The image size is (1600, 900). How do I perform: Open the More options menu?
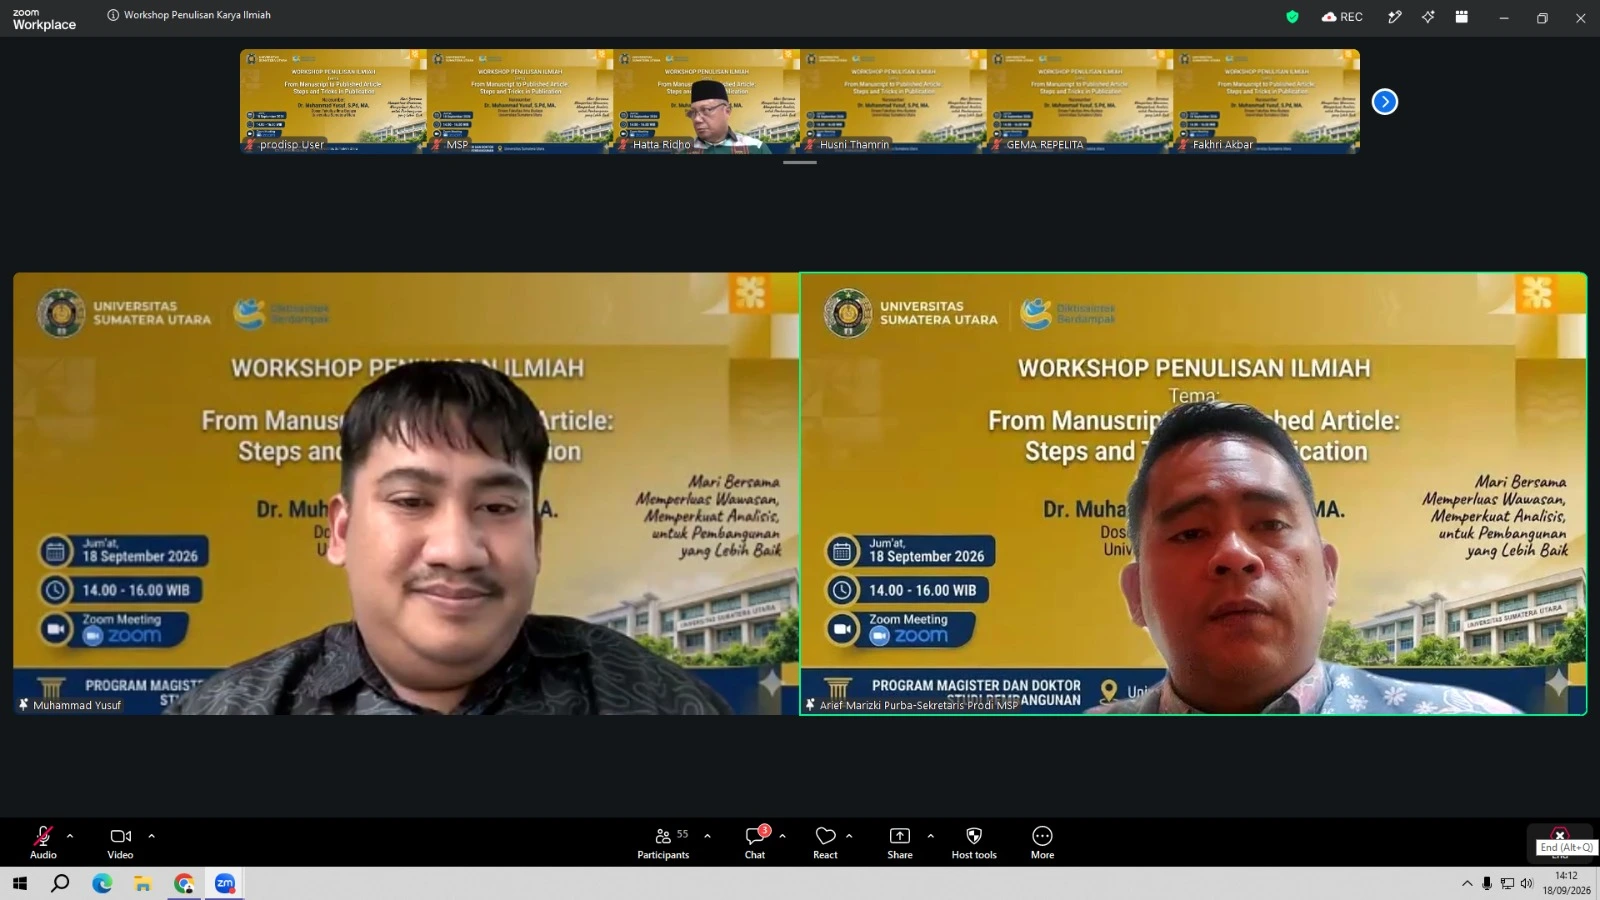coord(1042,842)
